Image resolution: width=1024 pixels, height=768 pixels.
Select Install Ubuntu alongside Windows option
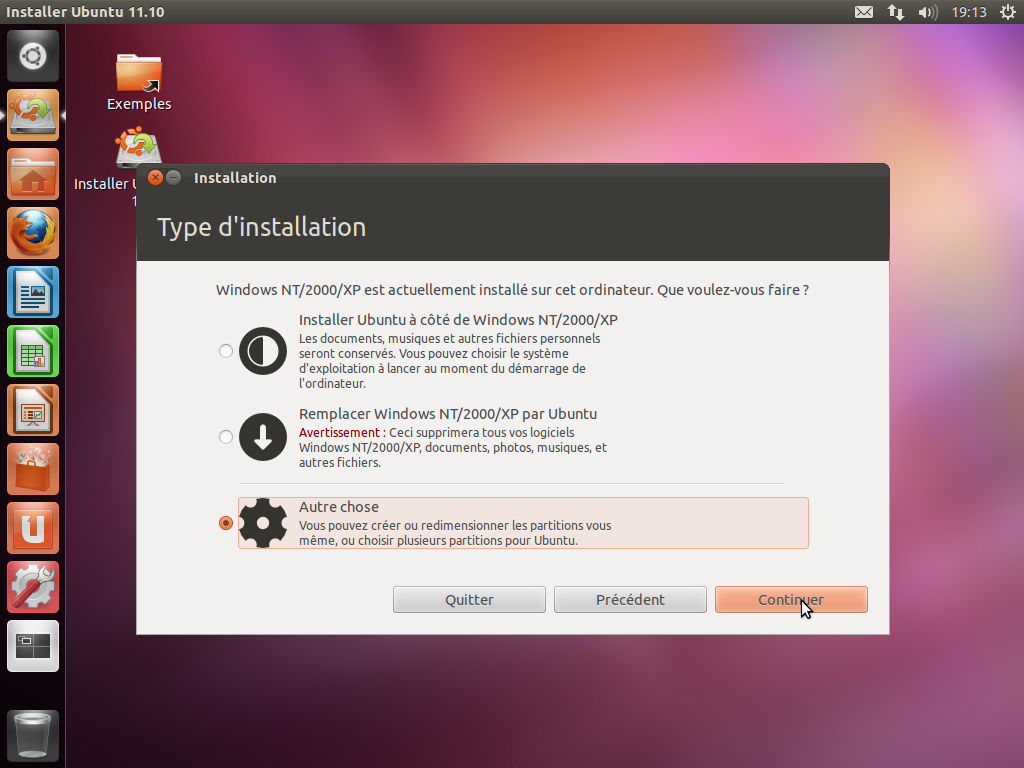click(x=226, y=351)
